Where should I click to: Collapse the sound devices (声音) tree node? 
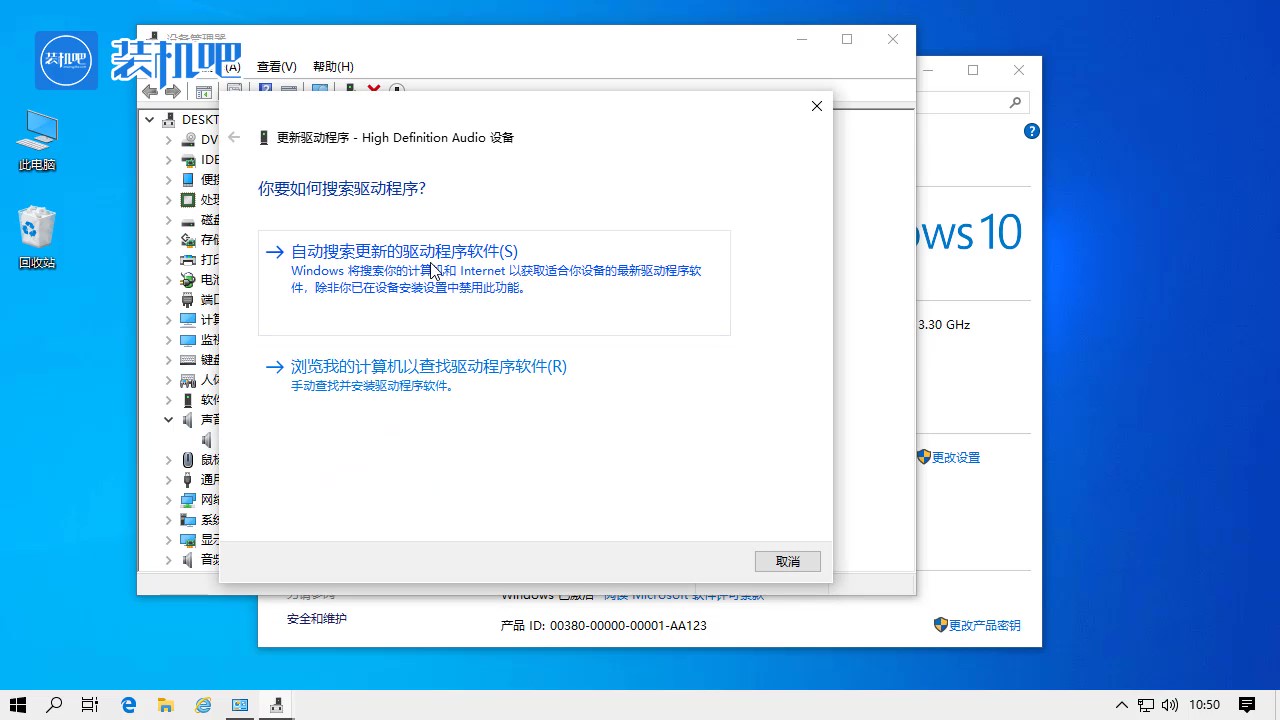169,420
